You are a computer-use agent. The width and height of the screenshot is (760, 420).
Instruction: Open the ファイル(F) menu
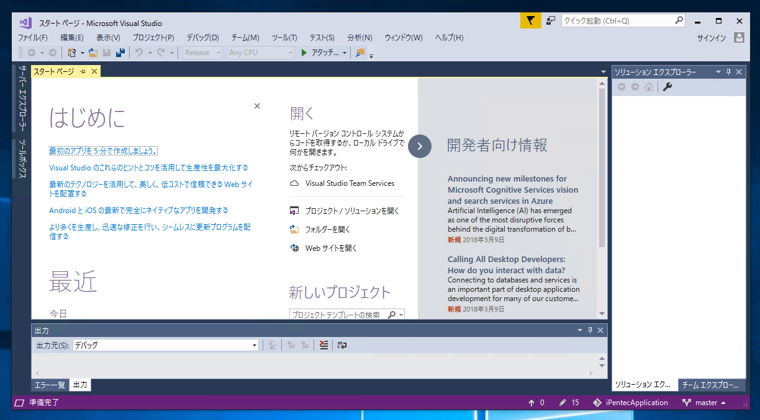point(32,37)
